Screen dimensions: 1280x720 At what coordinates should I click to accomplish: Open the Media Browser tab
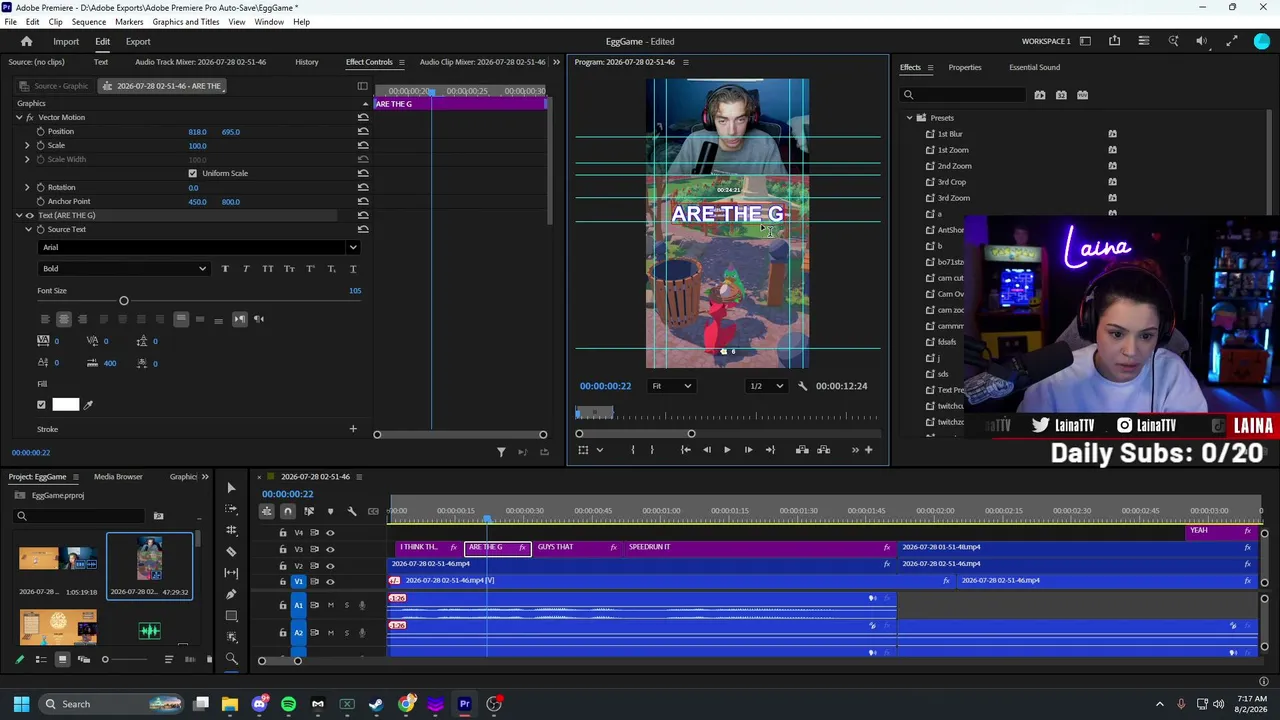point(118,477)
